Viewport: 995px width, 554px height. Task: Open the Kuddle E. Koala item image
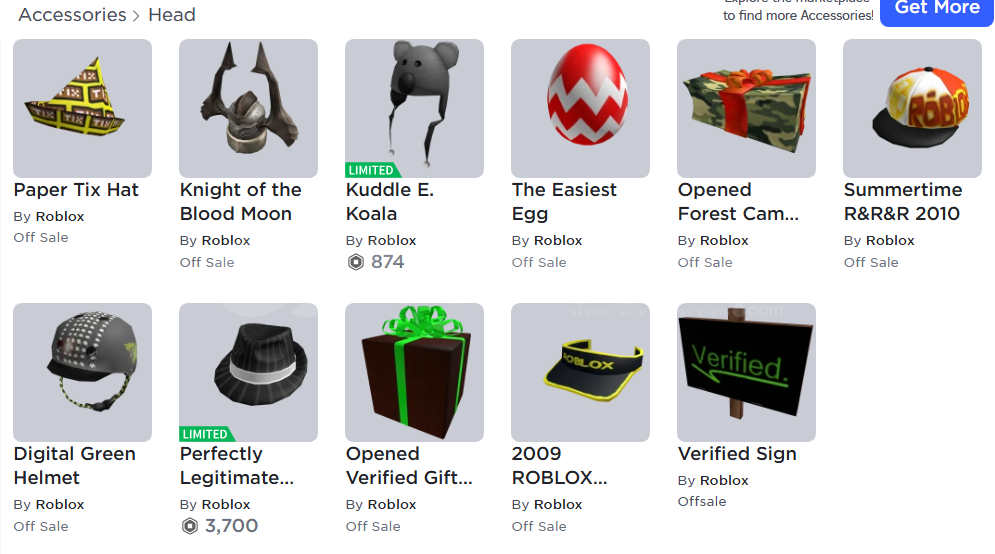pos(414,109)
